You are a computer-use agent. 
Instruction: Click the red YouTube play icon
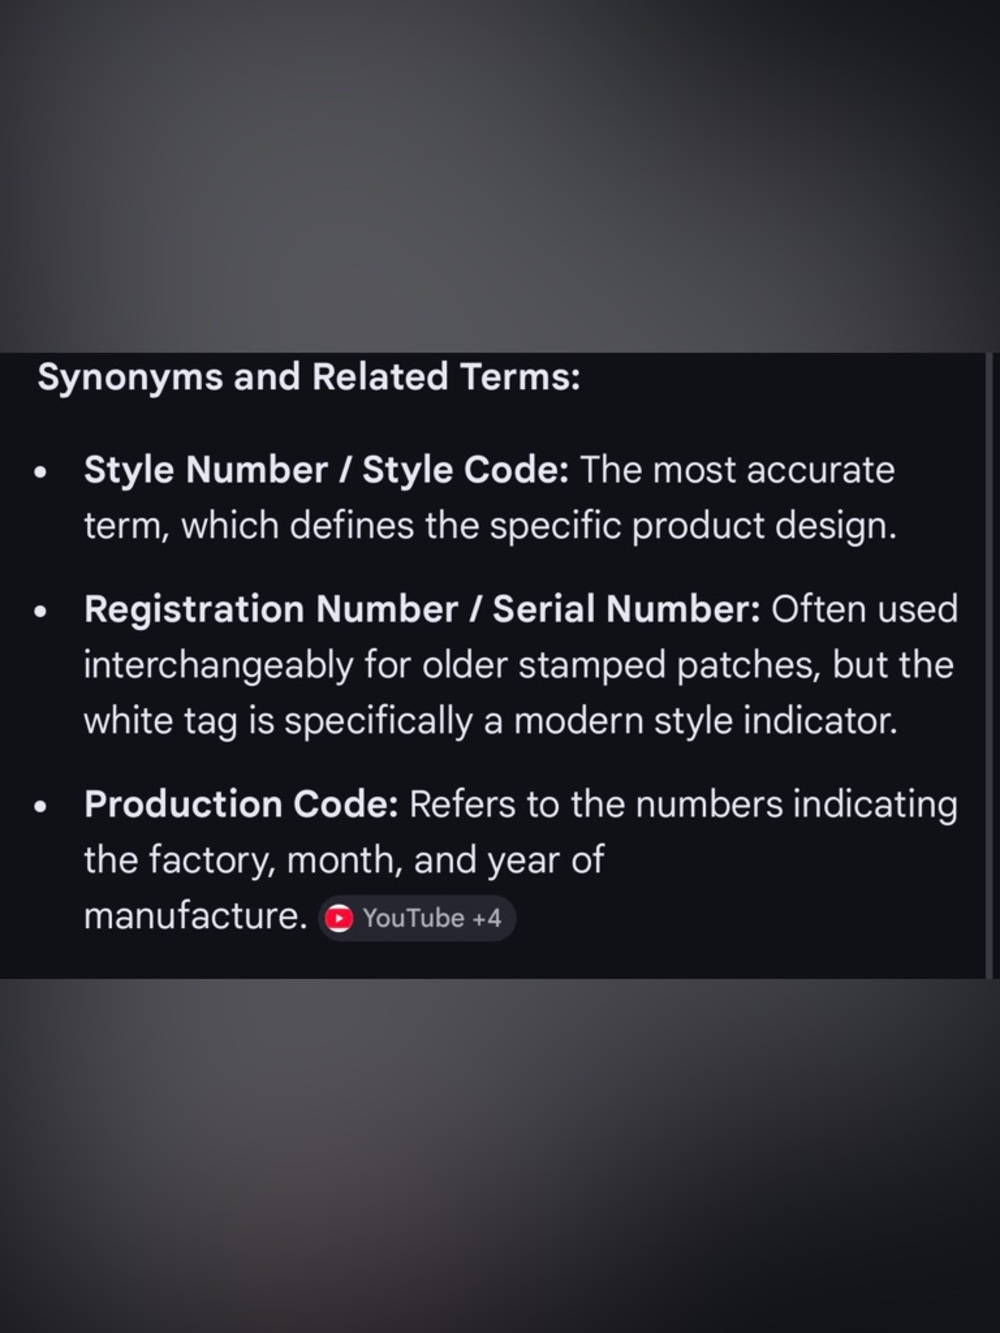click(x=340, y=918)
